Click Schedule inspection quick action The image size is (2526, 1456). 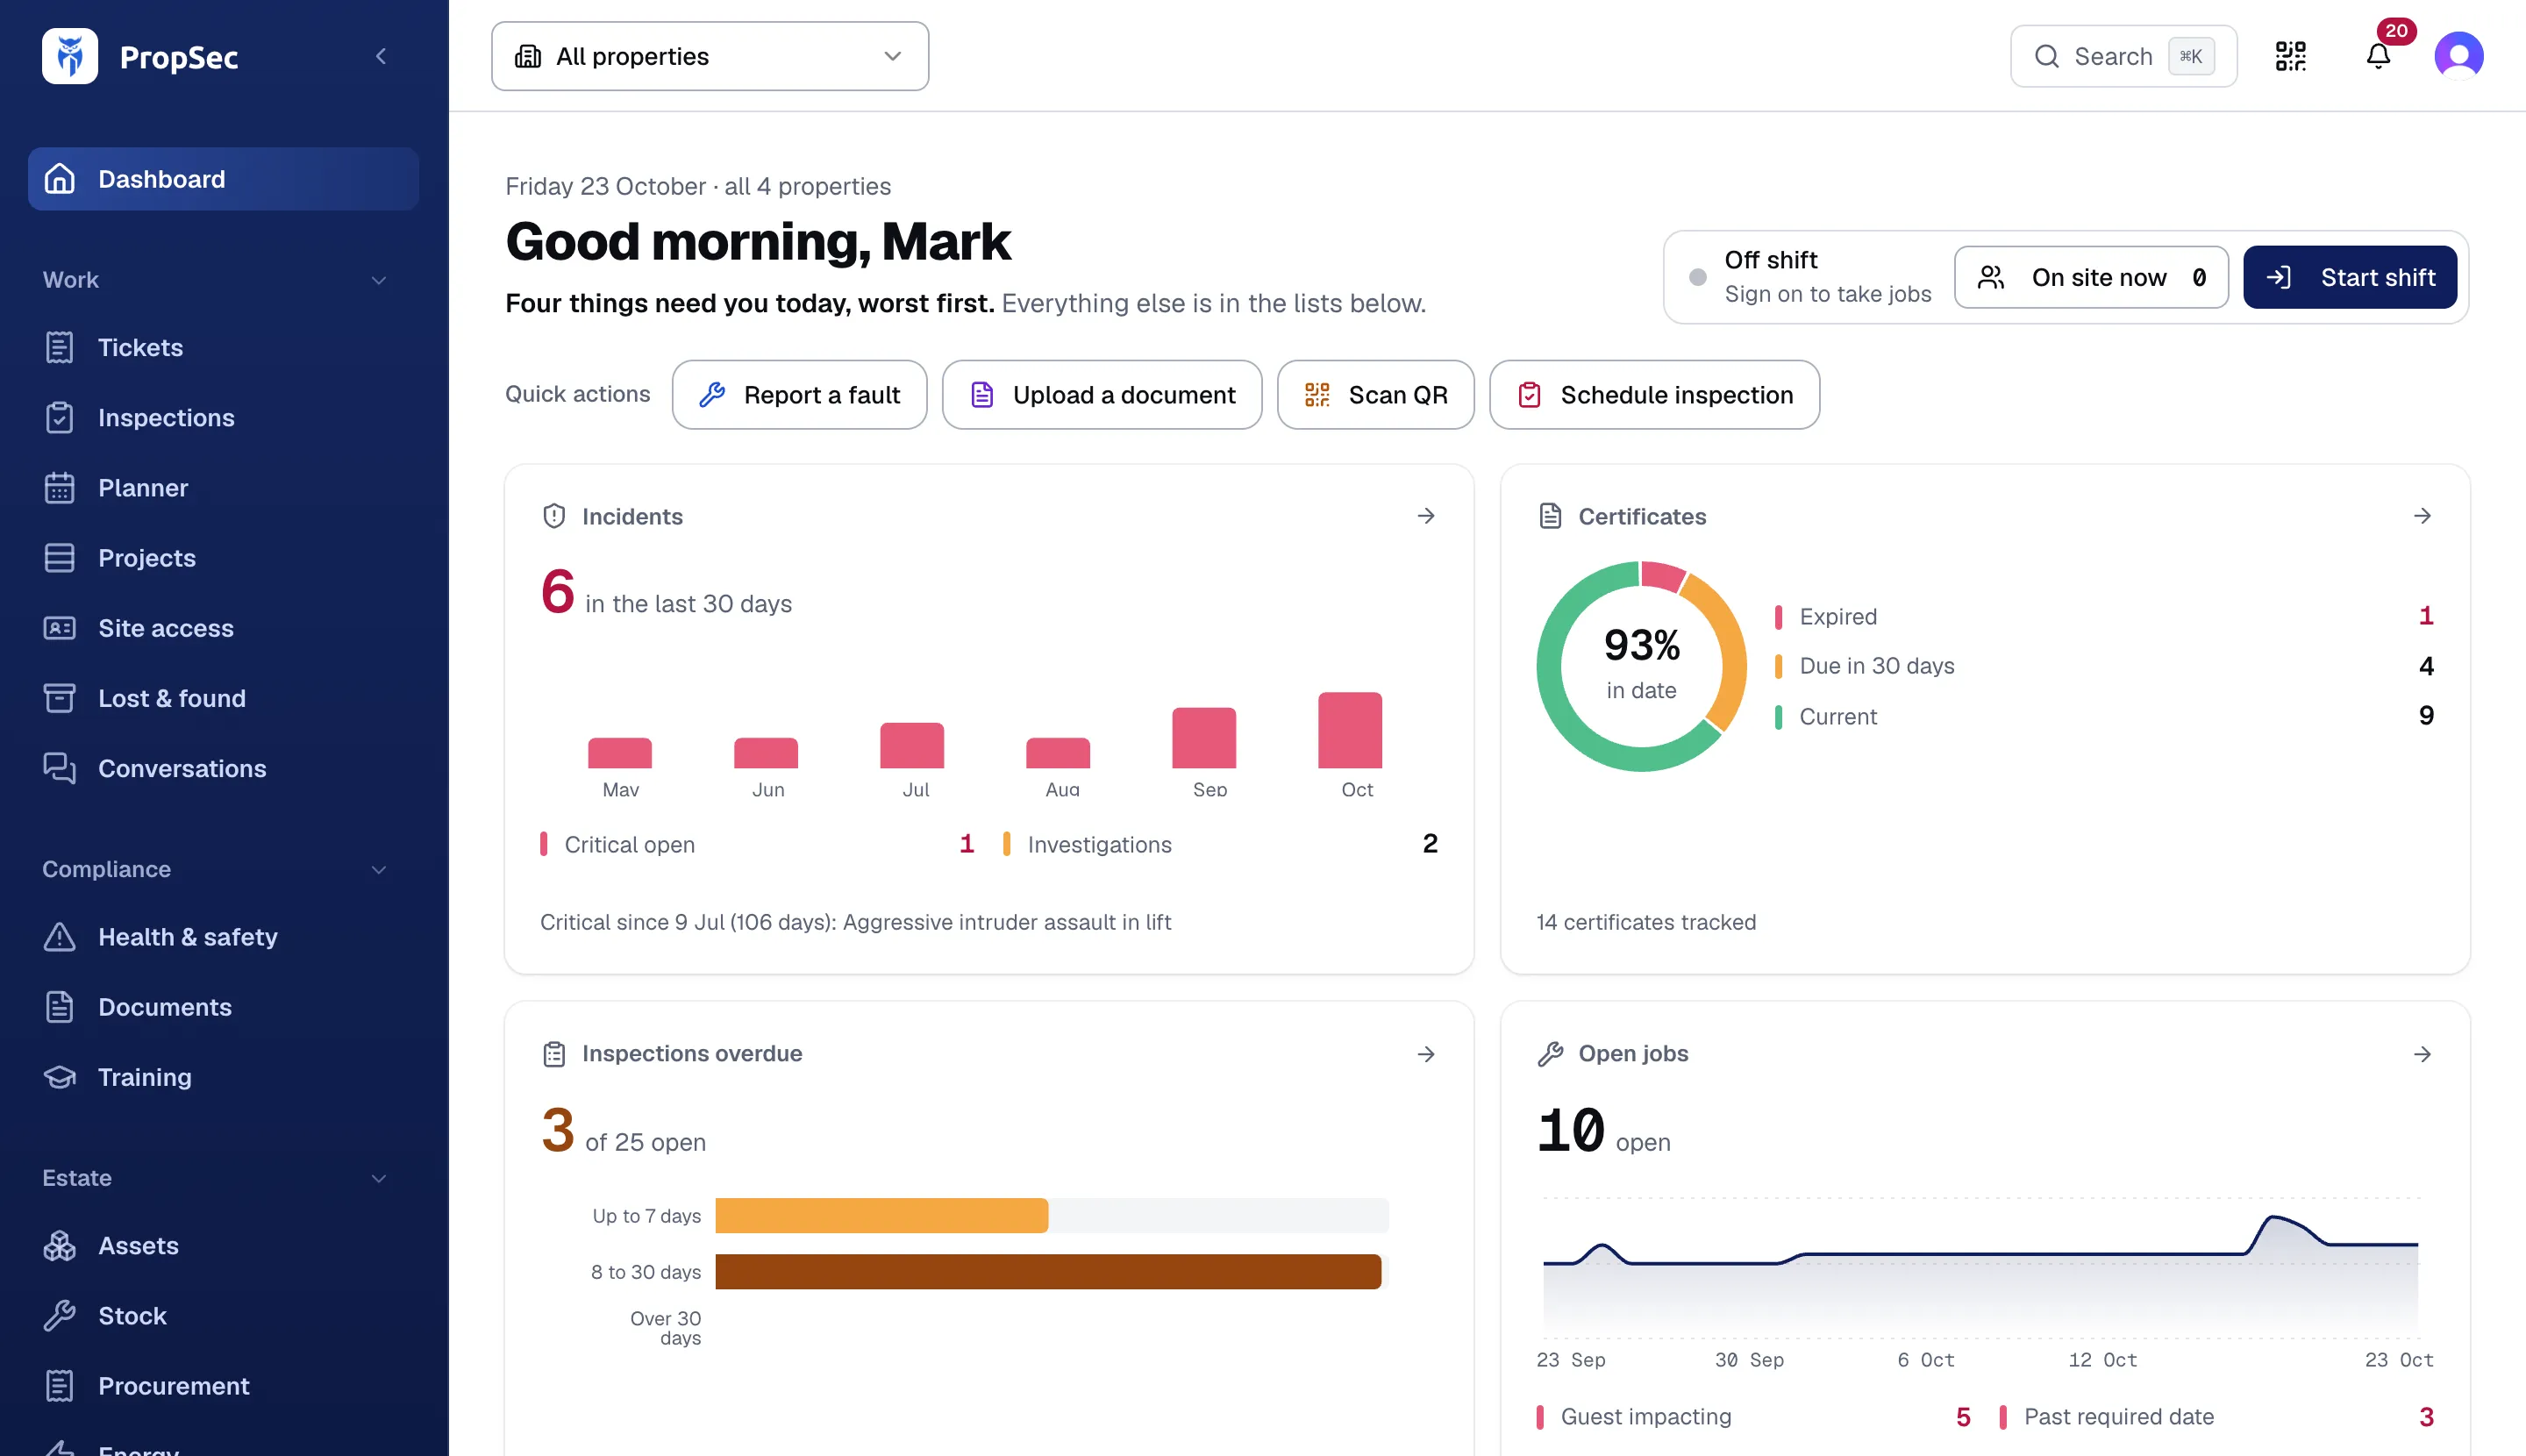pyautogui.click(x=1654, y=395)
